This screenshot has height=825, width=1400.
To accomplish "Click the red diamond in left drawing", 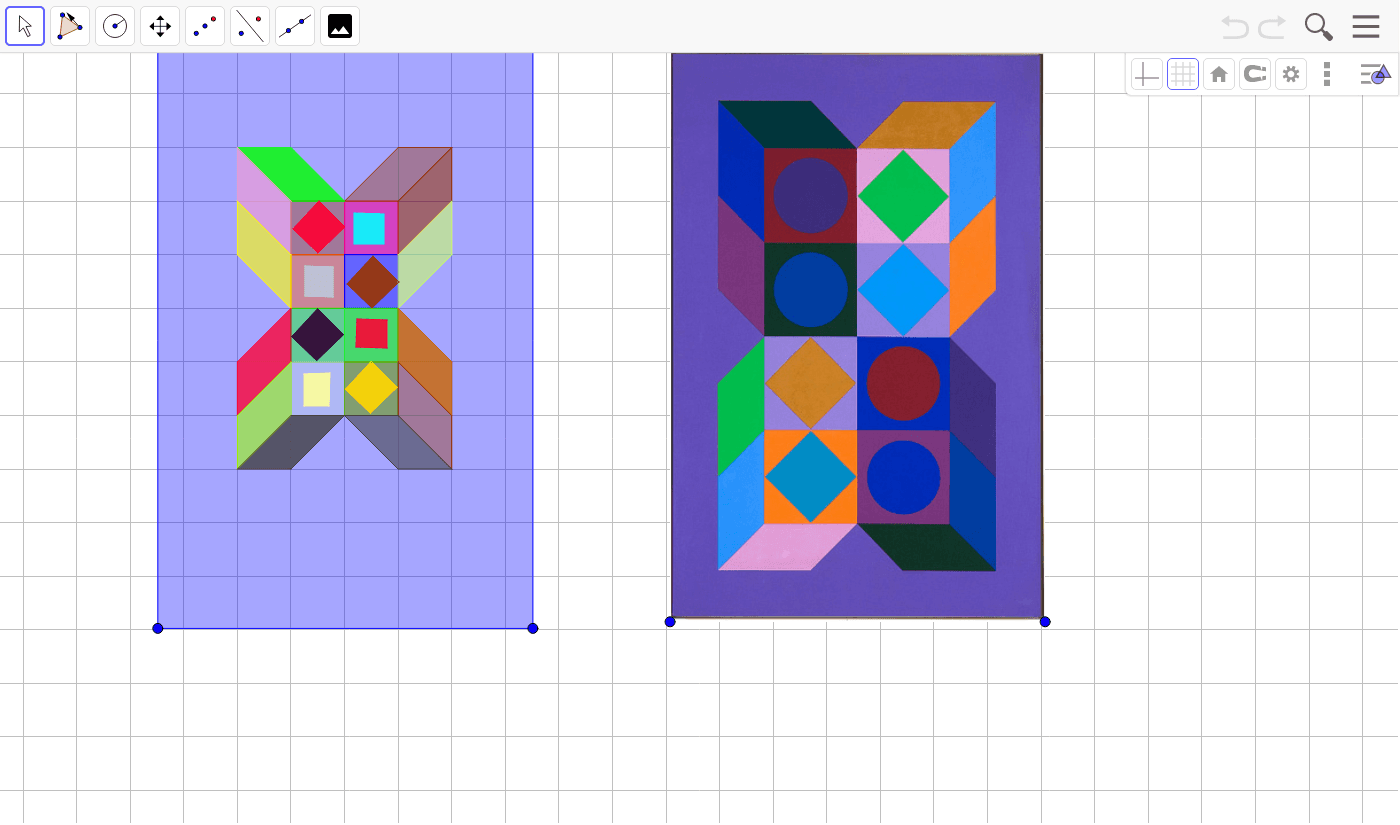I will [x=318, y=227].
